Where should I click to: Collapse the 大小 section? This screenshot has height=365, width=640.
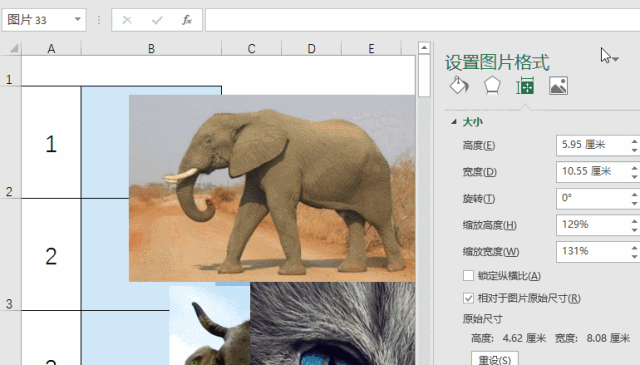453,122
